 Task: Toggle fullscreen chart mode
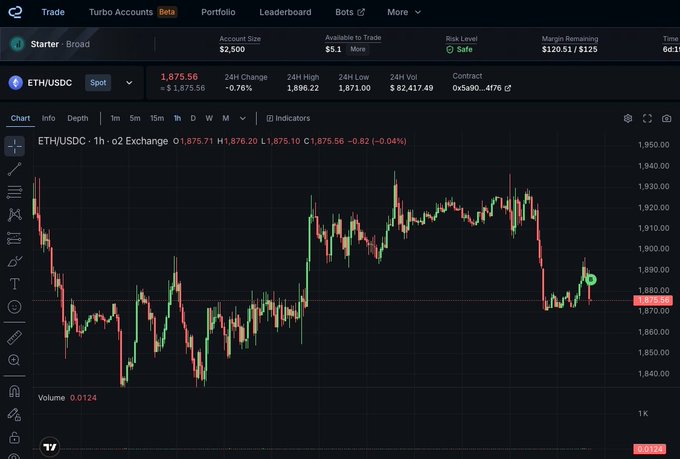point(647,118)
